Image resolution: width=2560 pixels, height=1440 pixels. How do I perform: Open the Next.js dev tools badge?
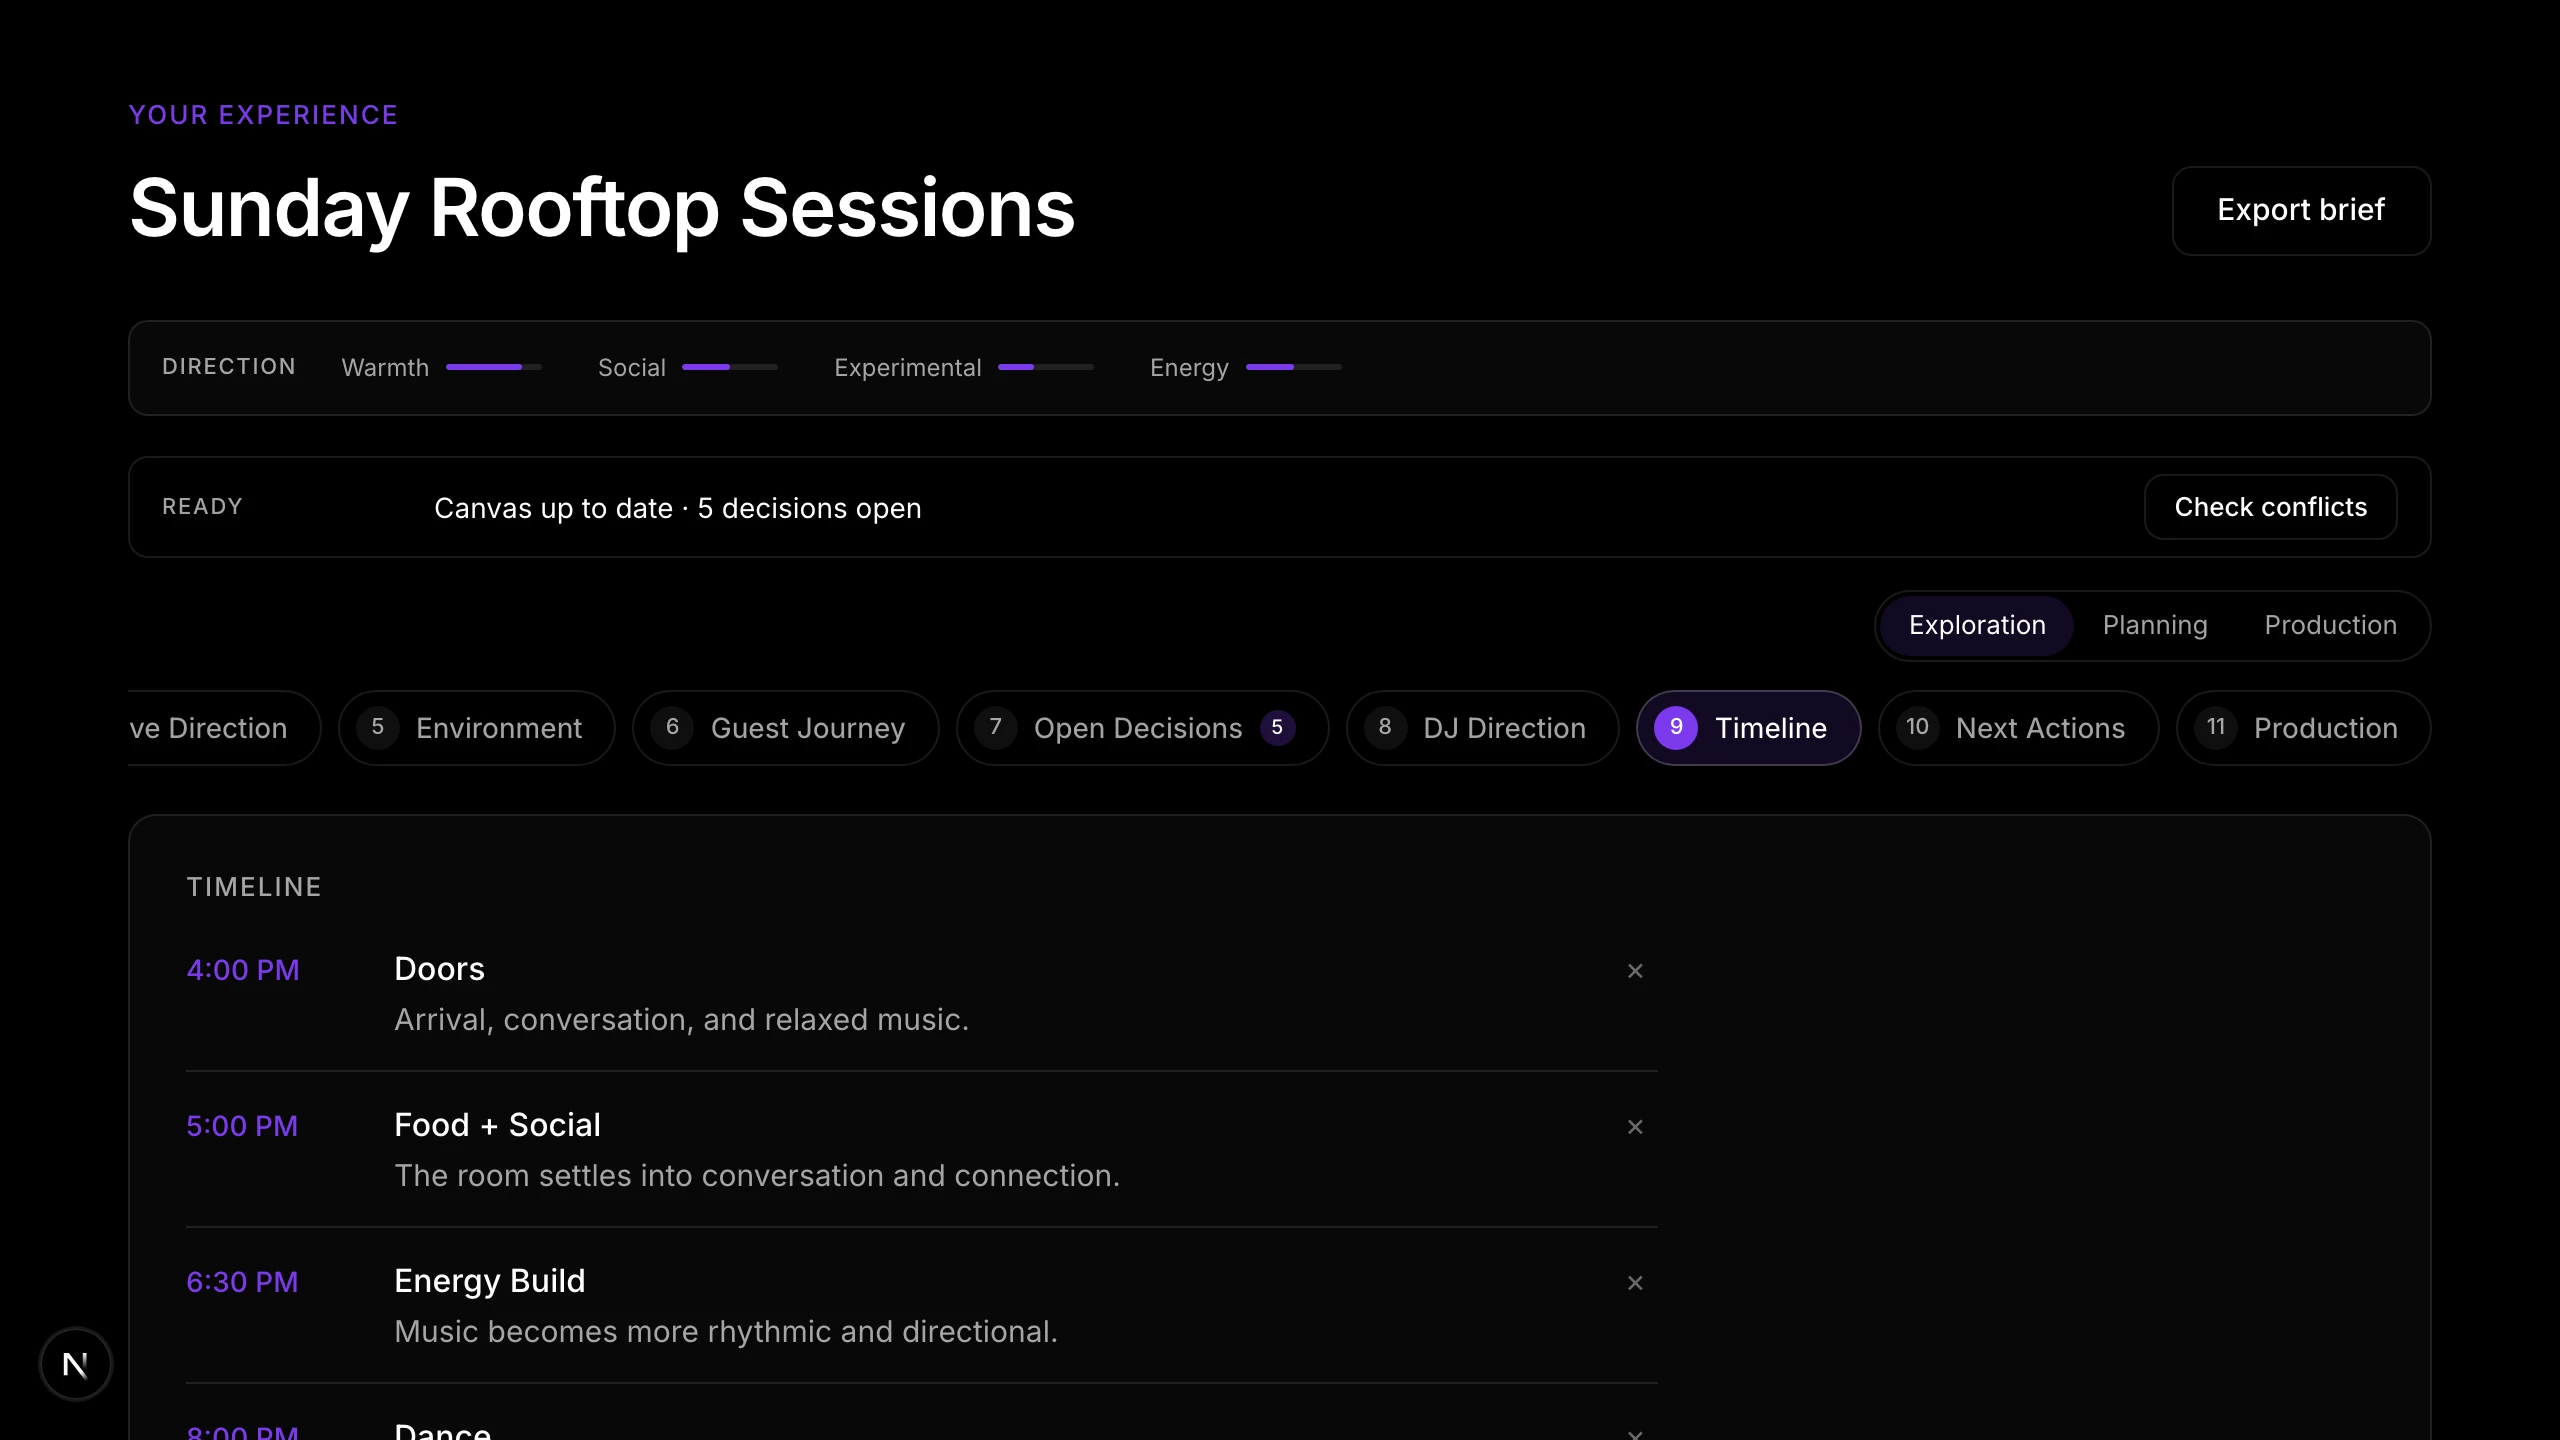click(76, 1364)
